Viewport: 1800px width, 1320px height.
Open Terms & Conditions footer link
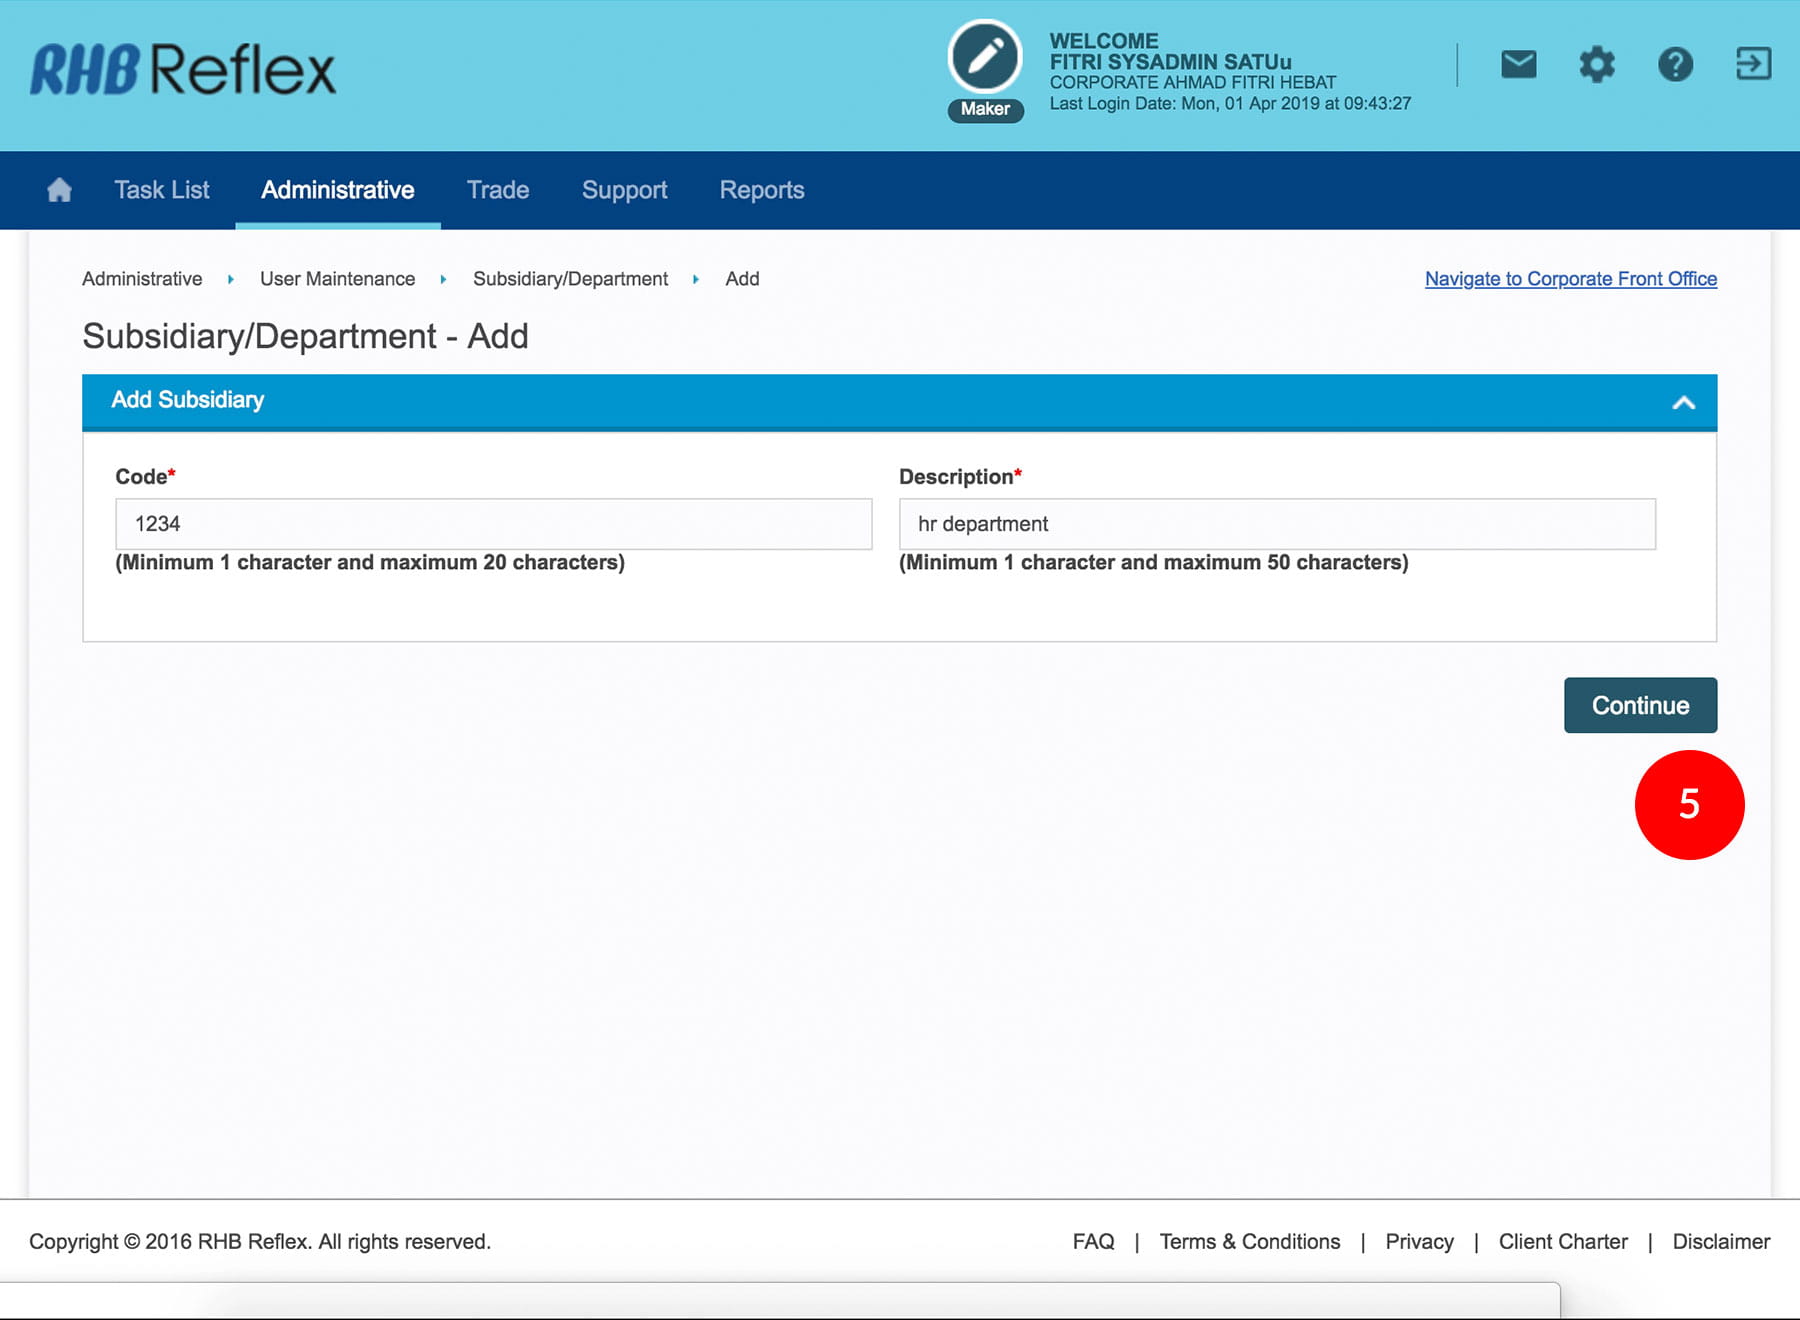tap(1249, 1241)
